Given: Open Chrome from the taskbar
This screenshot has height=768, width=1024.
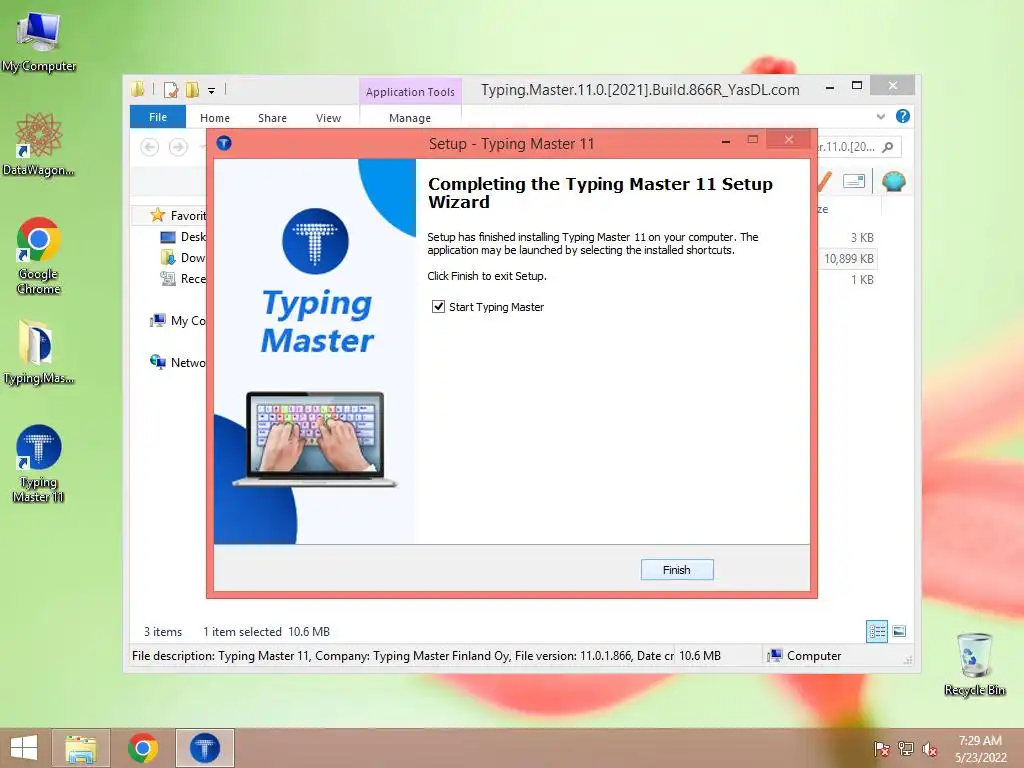Looking at the screenshot, I should pos(142,748).
